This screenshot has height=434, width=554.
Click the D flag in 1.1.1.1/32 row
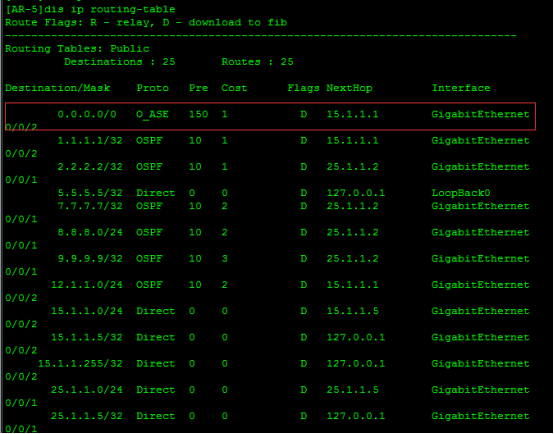[x=303, y=141]
